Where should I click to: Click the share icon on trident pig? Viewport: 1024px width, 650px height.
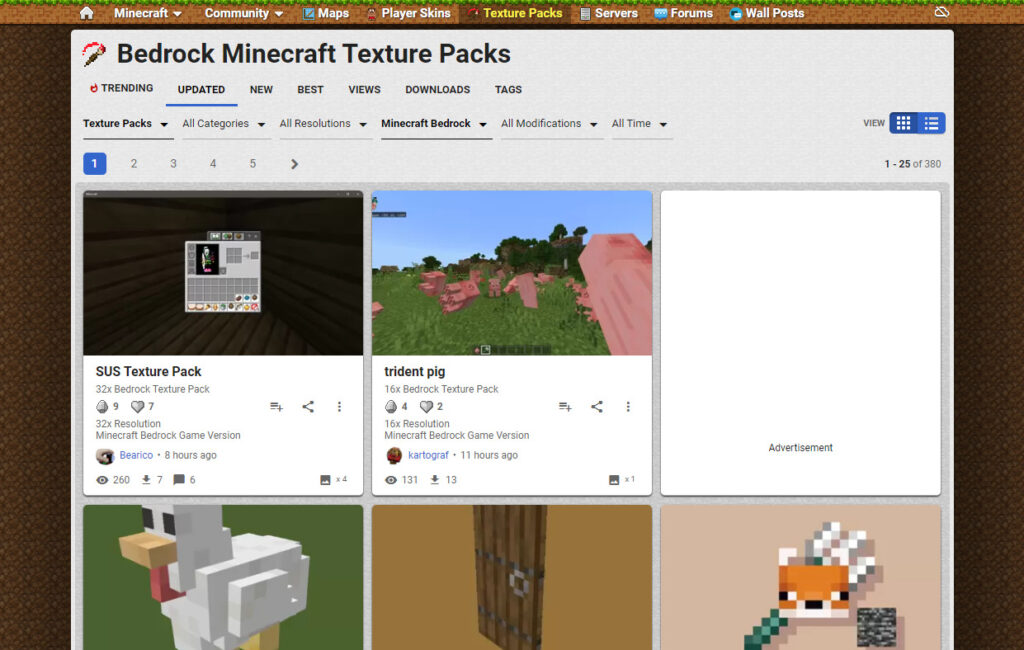coord(597,407)
